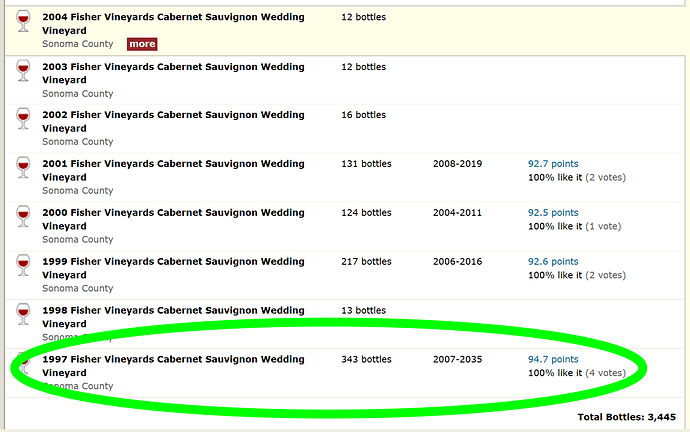Click 'Sonoma County' under the 2003 wine
Screen dimensions: 690x432
pyautogui.click(x=78, y=94)
